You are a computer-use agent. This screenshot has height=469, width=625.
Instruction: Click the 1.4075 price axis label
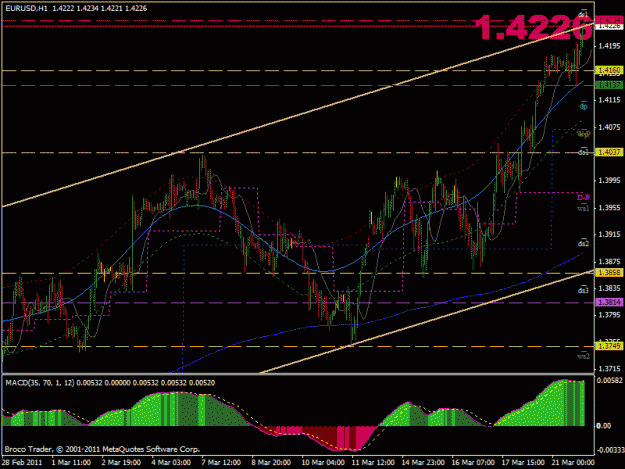609,128
